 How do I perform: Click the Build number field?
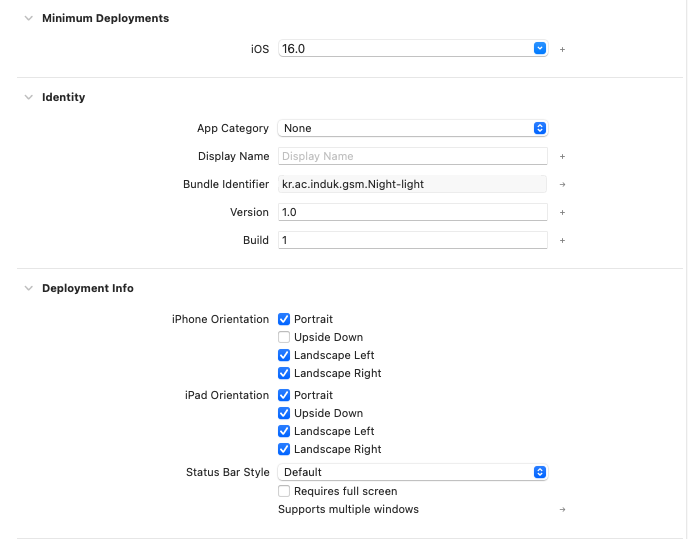pos(413,240)
